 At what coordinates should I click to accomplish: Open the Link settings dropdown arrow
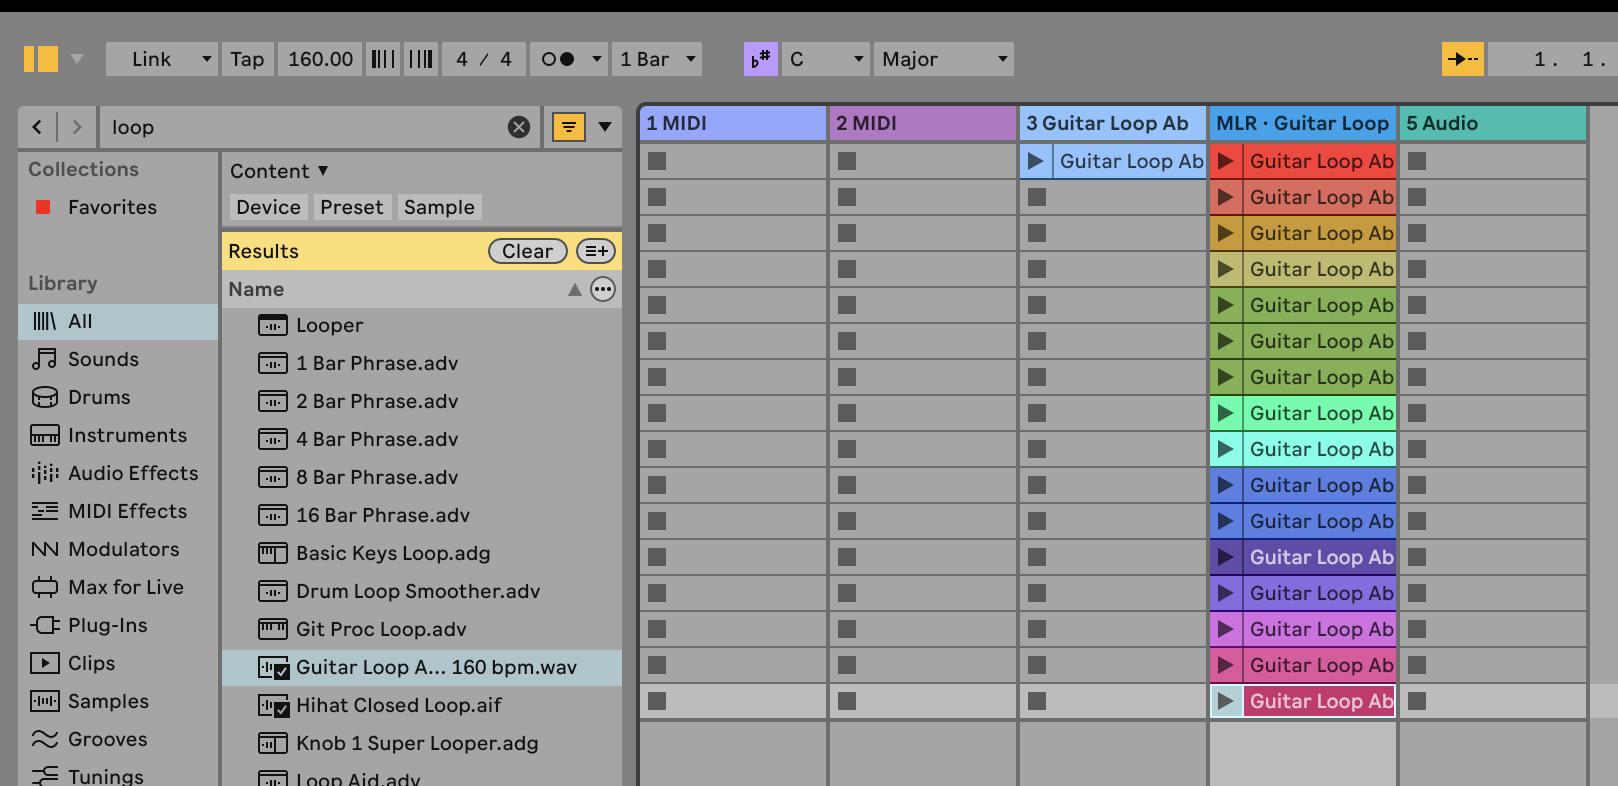[x=206, y=59]
